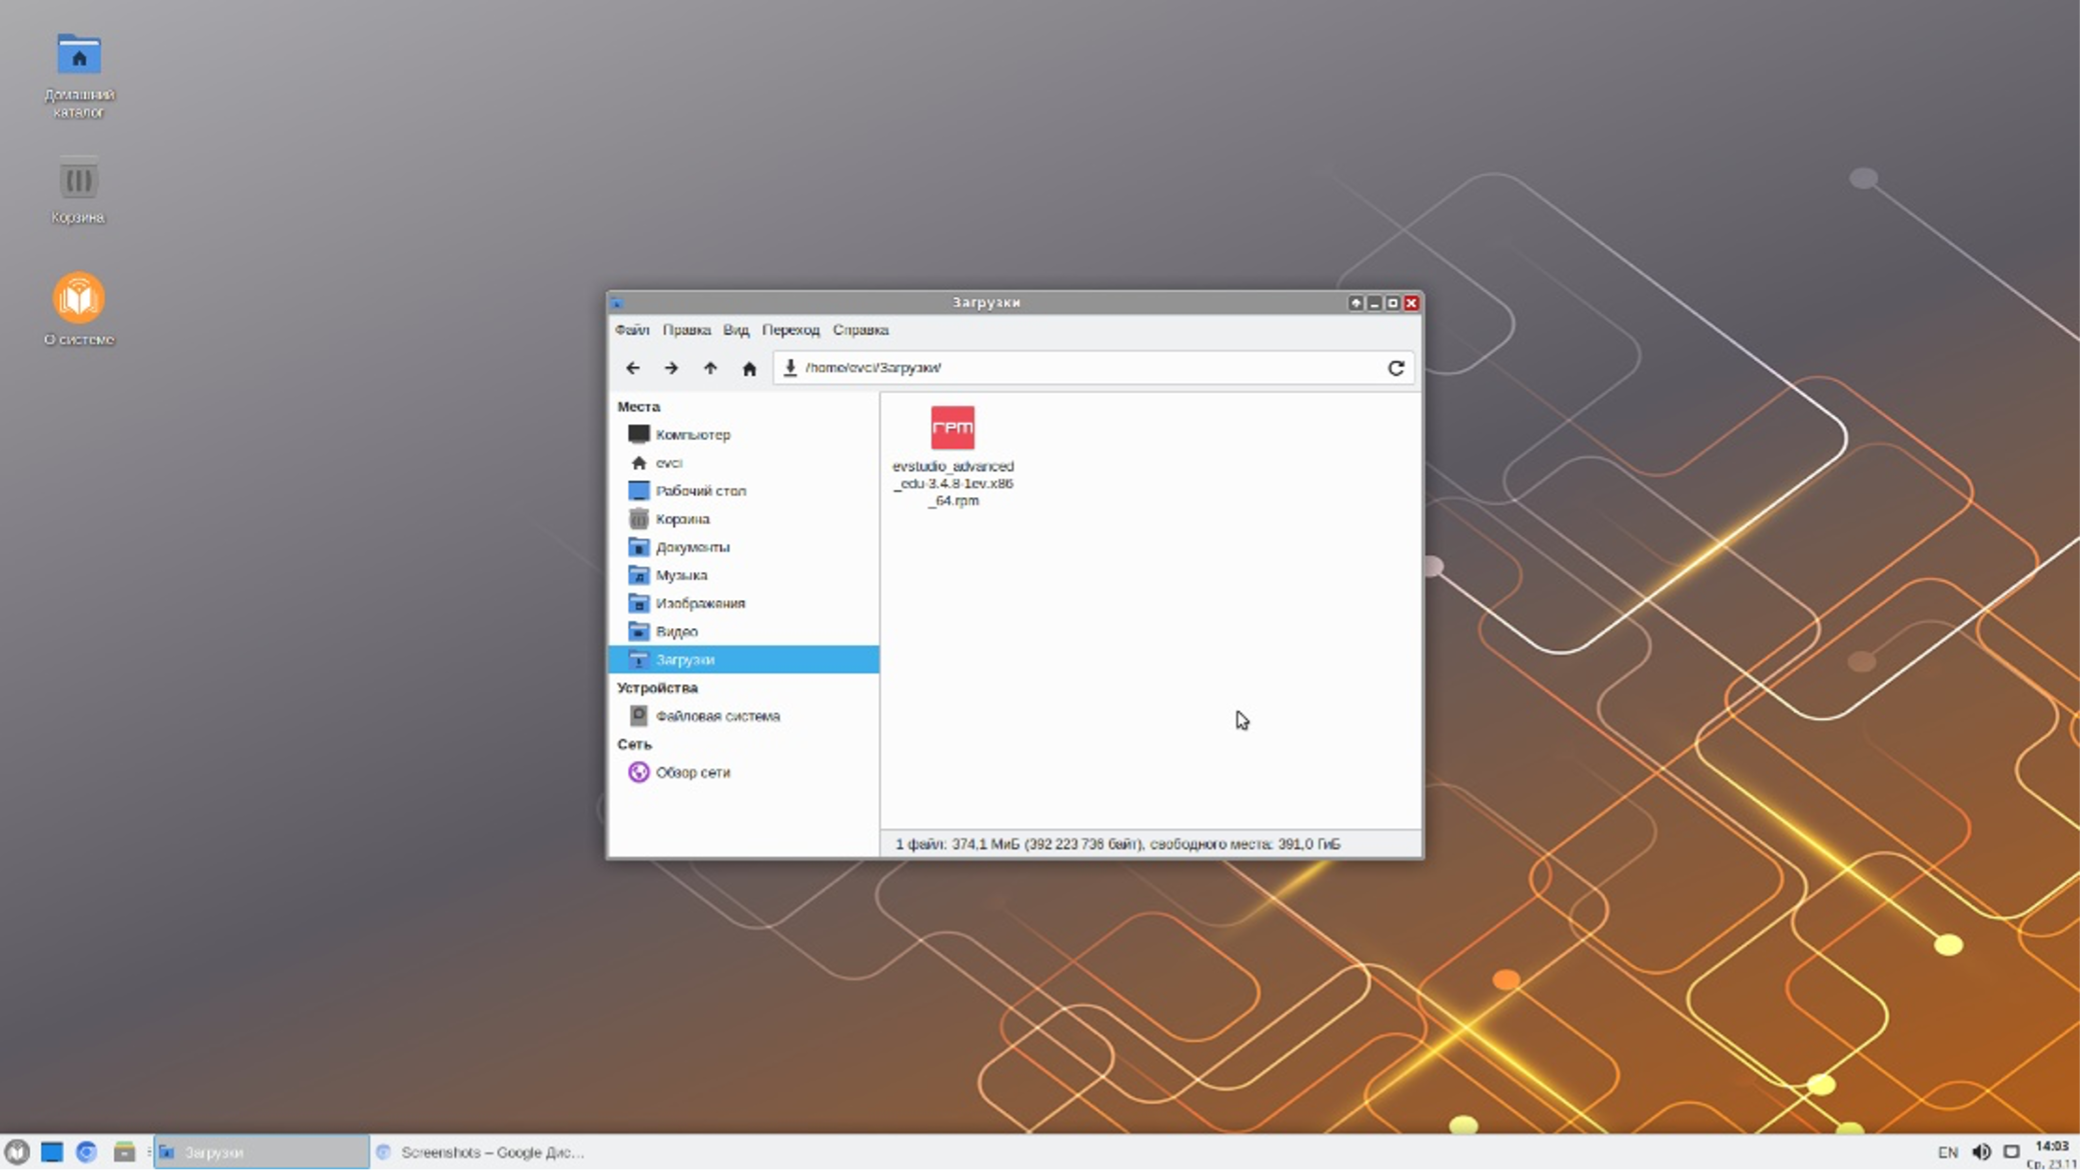The width and height of the screenshot is (2083, 1173).
Task: Open the start menu button
Action: [17, 1152]
